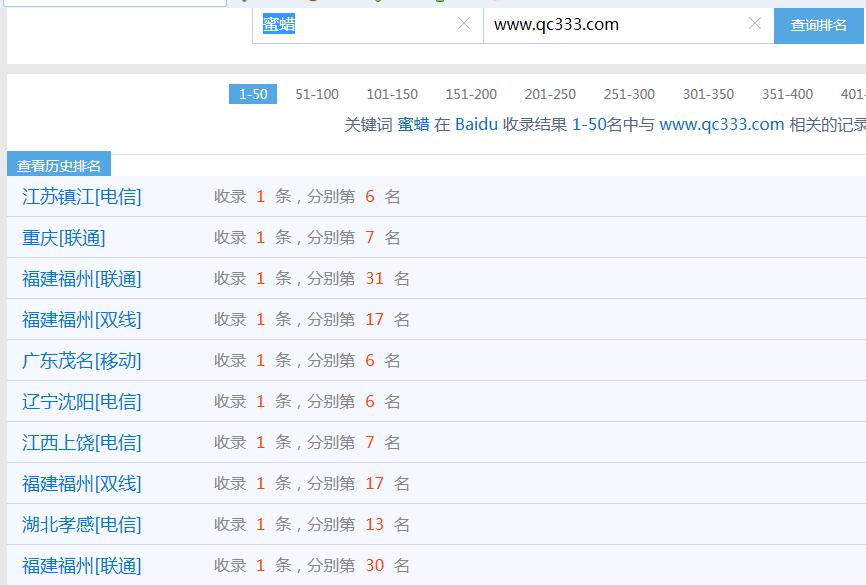
Task: Click the 江西上饶[电信] node link
Action: [82, 443]
